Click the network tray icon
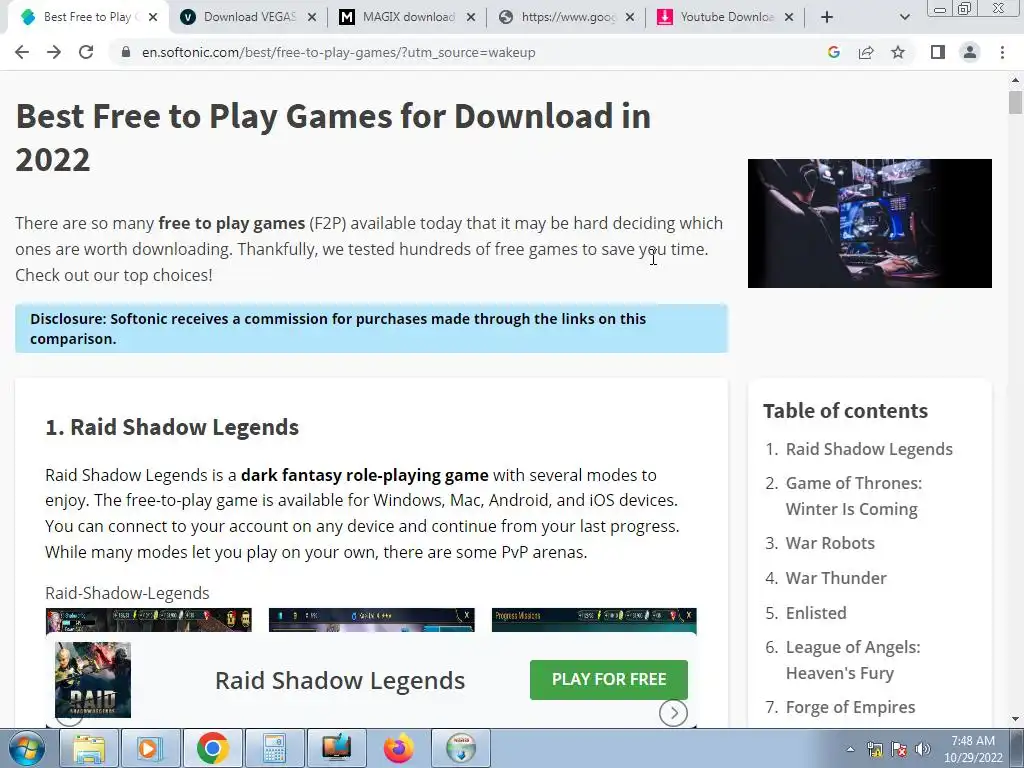Viewport: 1024px width, 768px height. pyautogui.click(x=874, y=749)
